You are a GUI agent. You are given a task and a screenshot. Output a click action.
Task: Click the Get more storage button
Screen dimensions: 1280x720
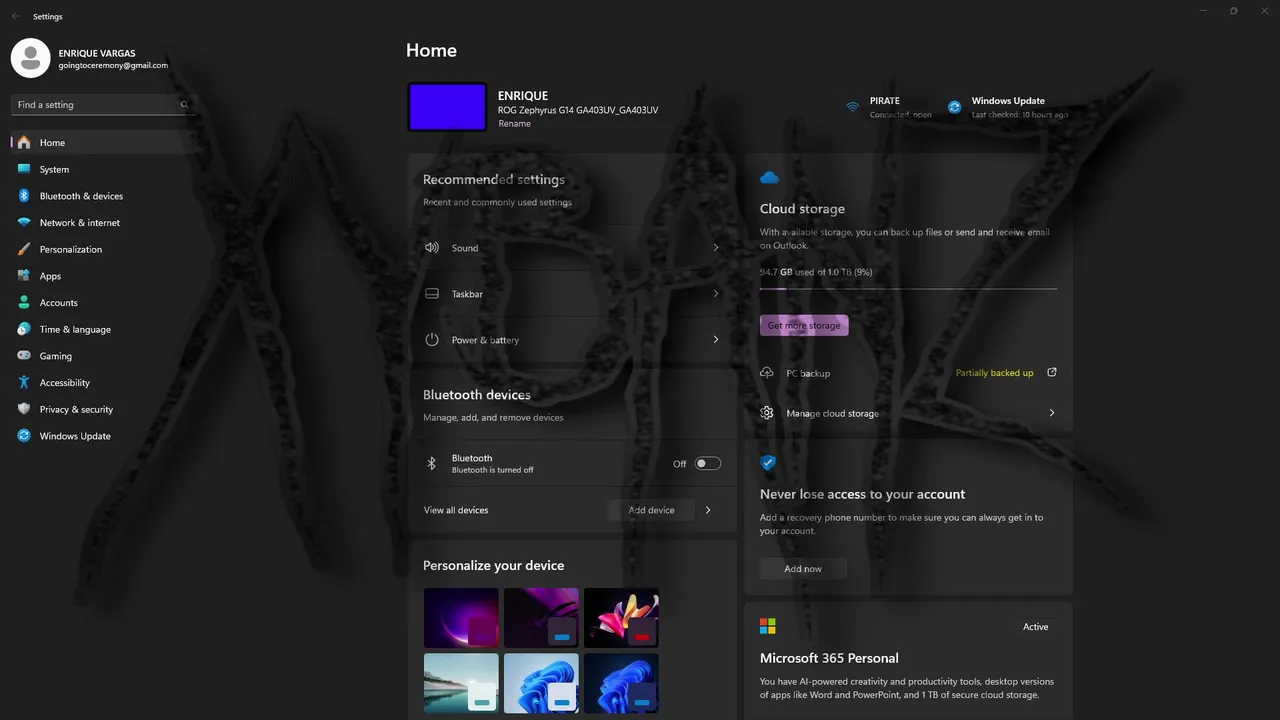click(804, 326)
